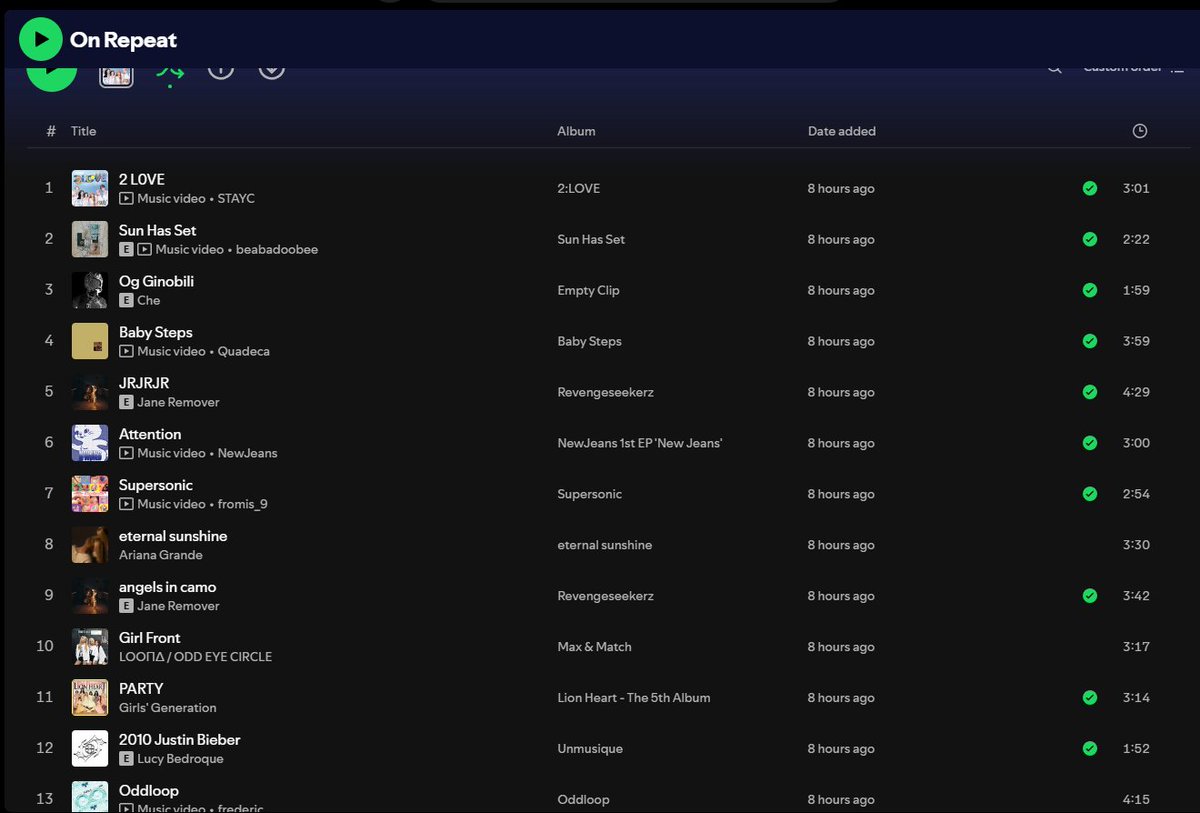Screen dimensions: 1200x813
Task: Open the Custom order sort dropdown
Action: 1134,69
